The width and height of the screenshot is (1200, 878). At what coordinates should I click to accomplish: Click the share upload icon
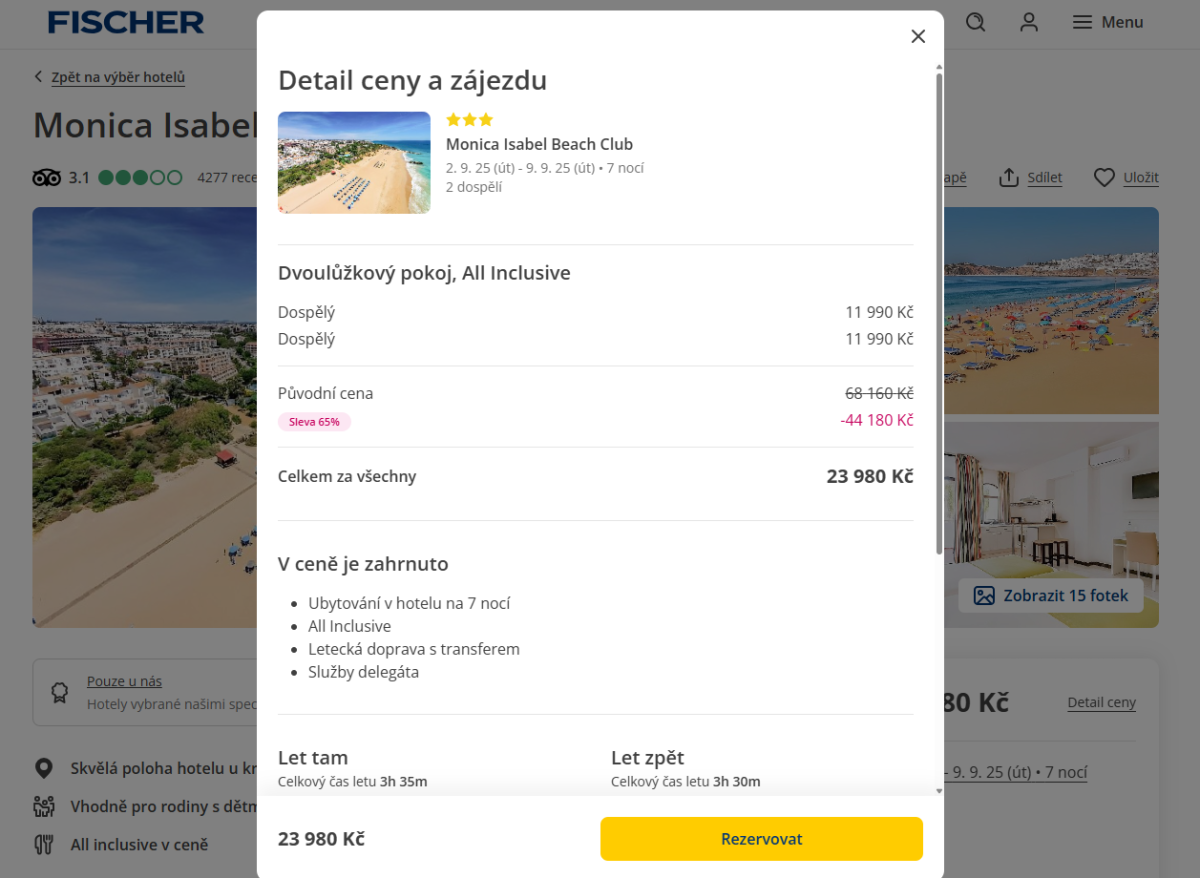click(1009, 178)
